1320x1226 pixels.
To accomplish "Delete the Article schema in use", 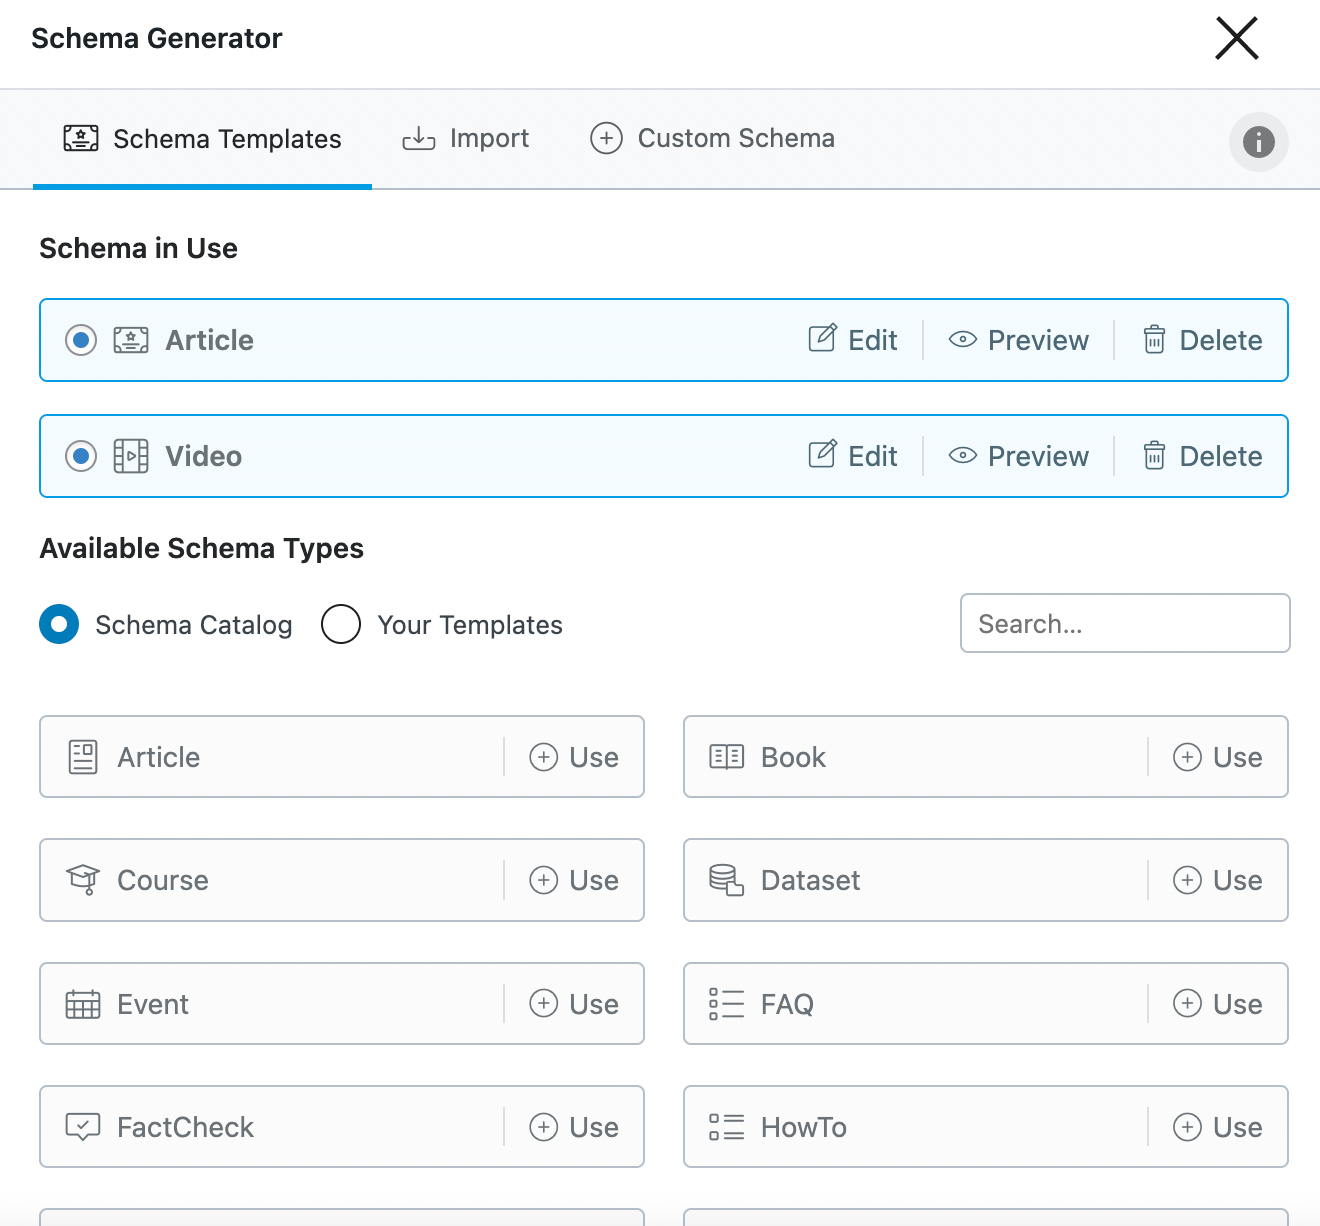I will [x=1202, y=340].
